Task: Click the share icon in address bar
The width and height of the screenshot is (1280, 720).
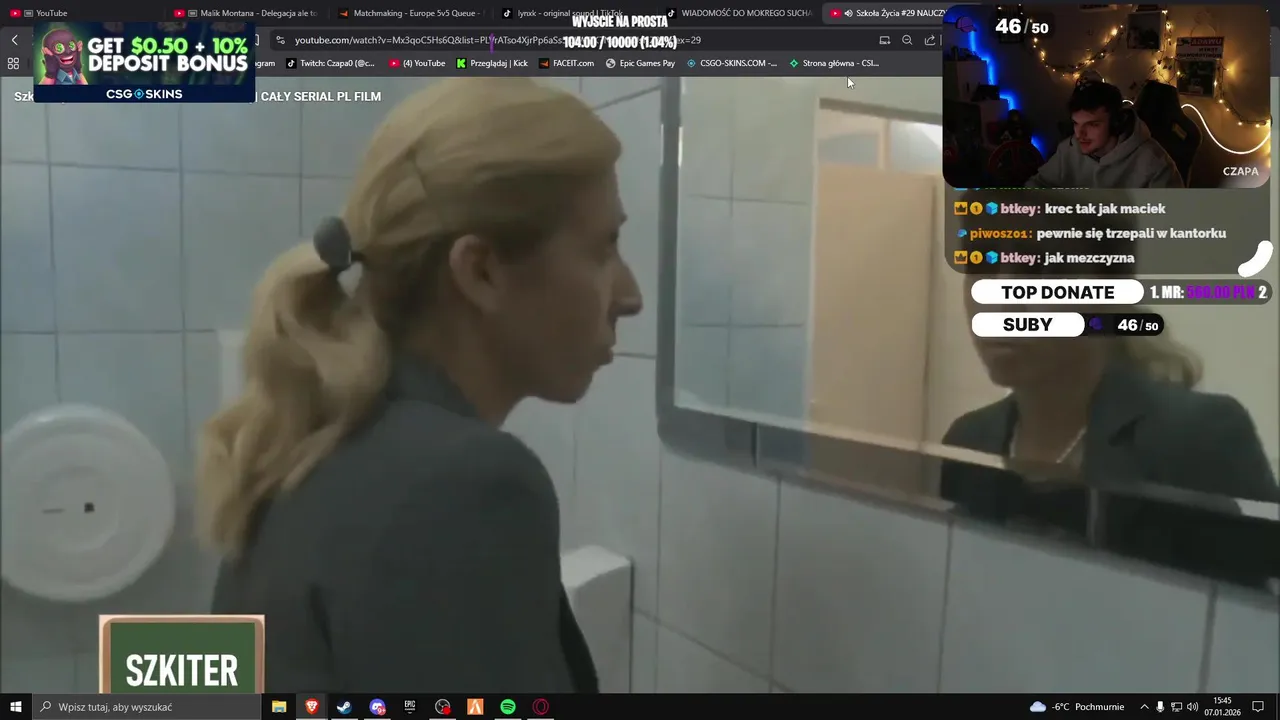Action: (x=930, y=40)
